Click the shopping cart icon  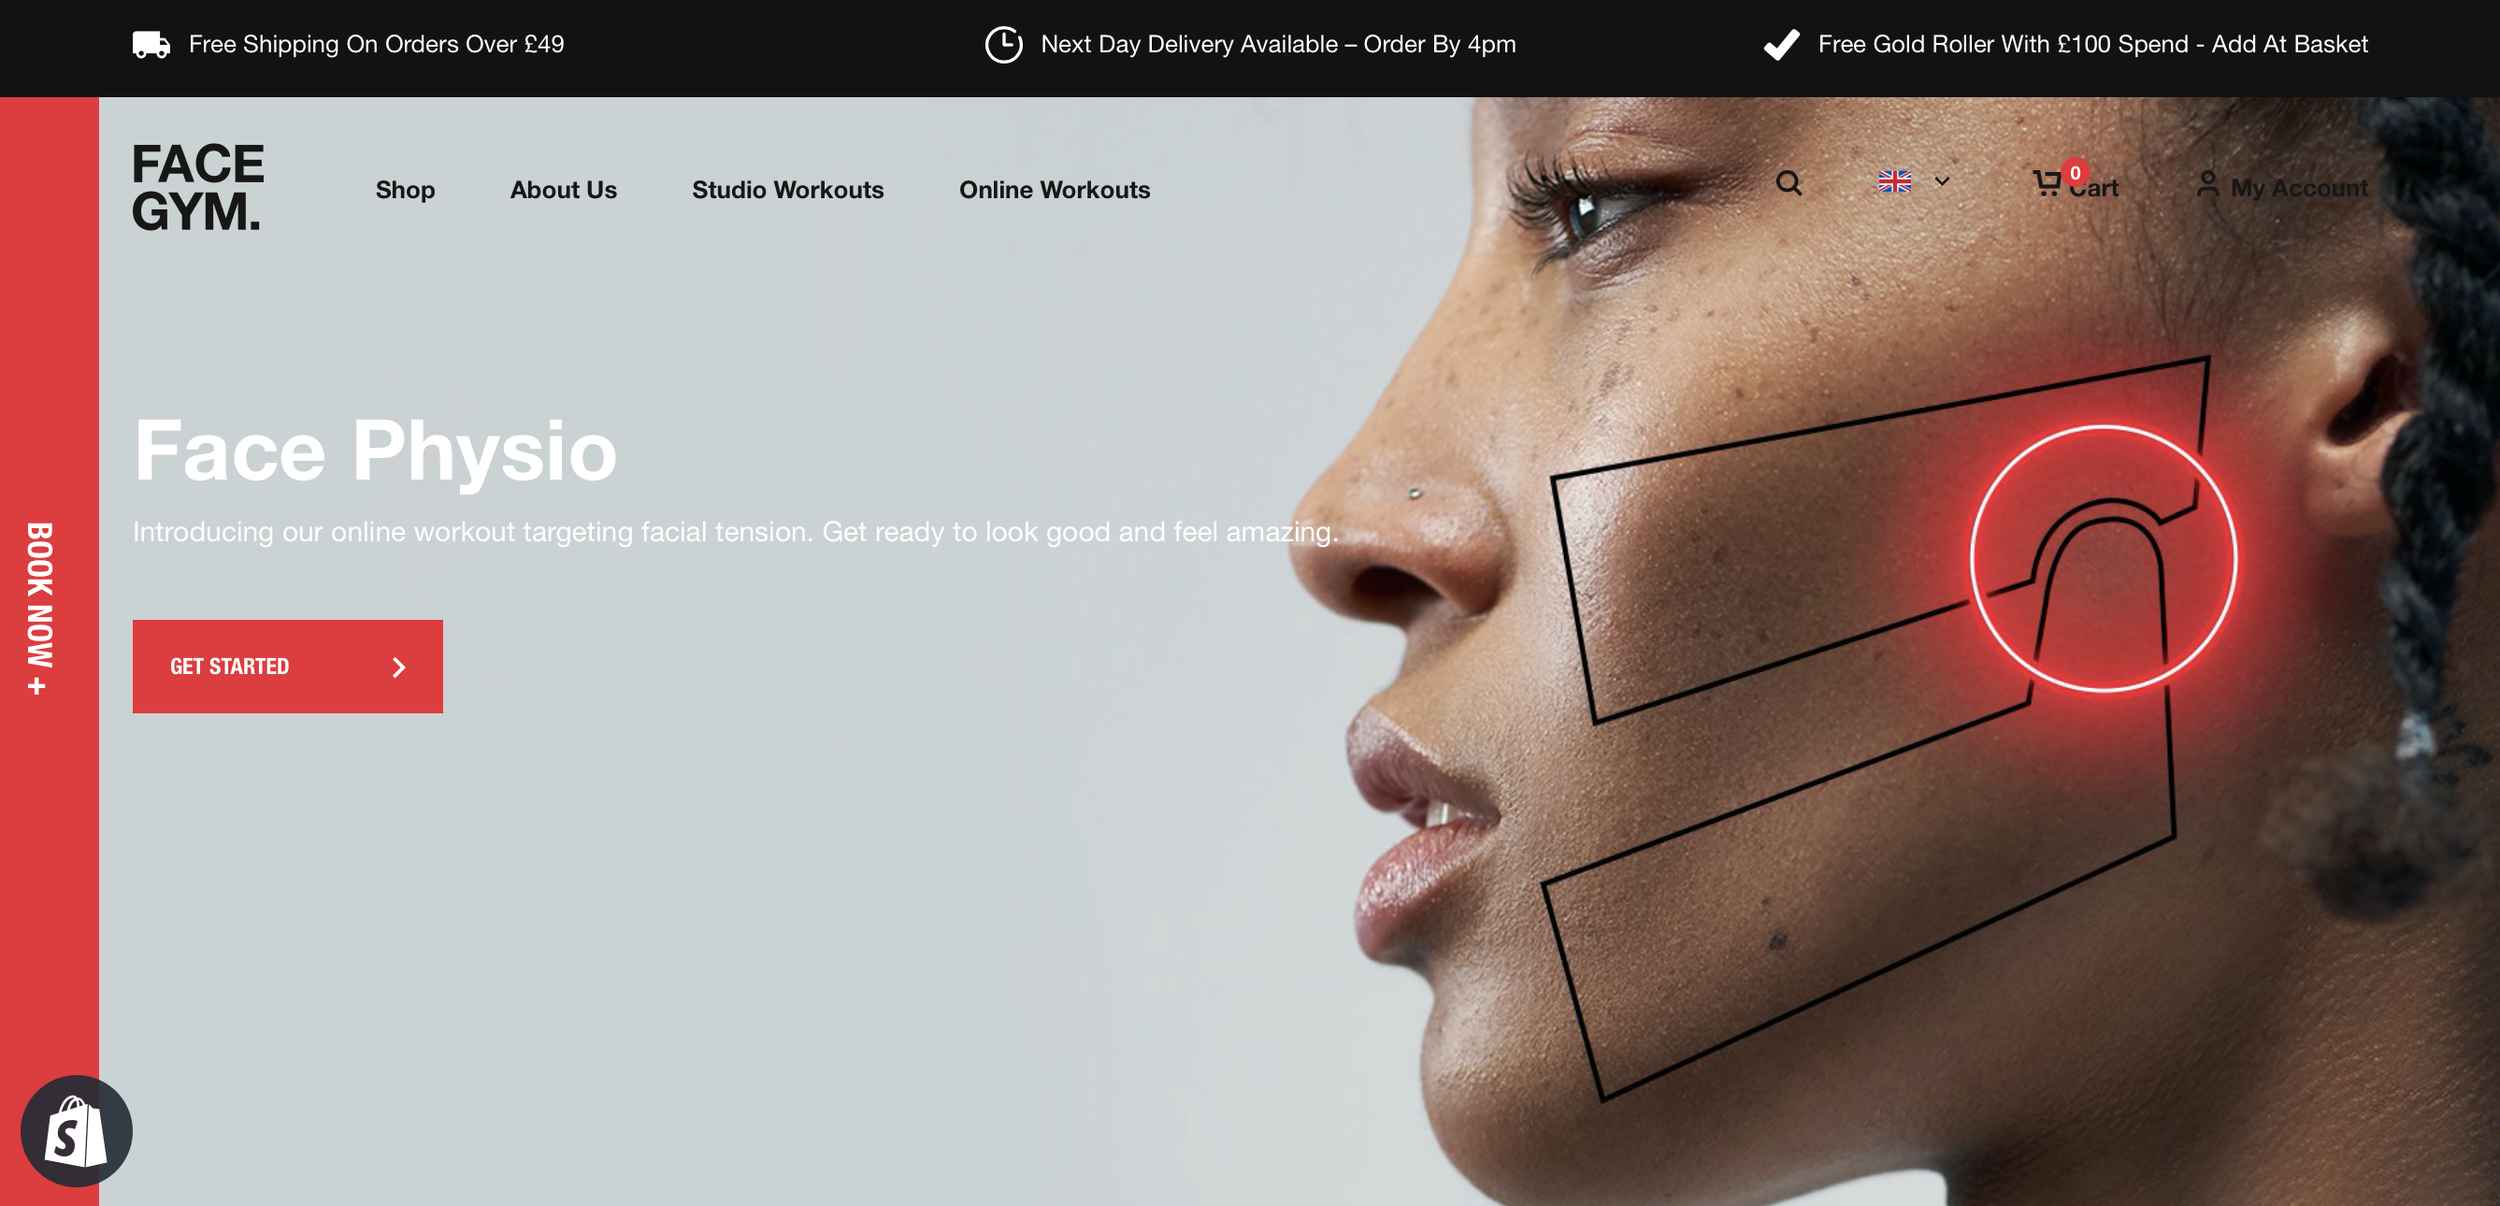pyautogui.click(x=2046, y=183)
